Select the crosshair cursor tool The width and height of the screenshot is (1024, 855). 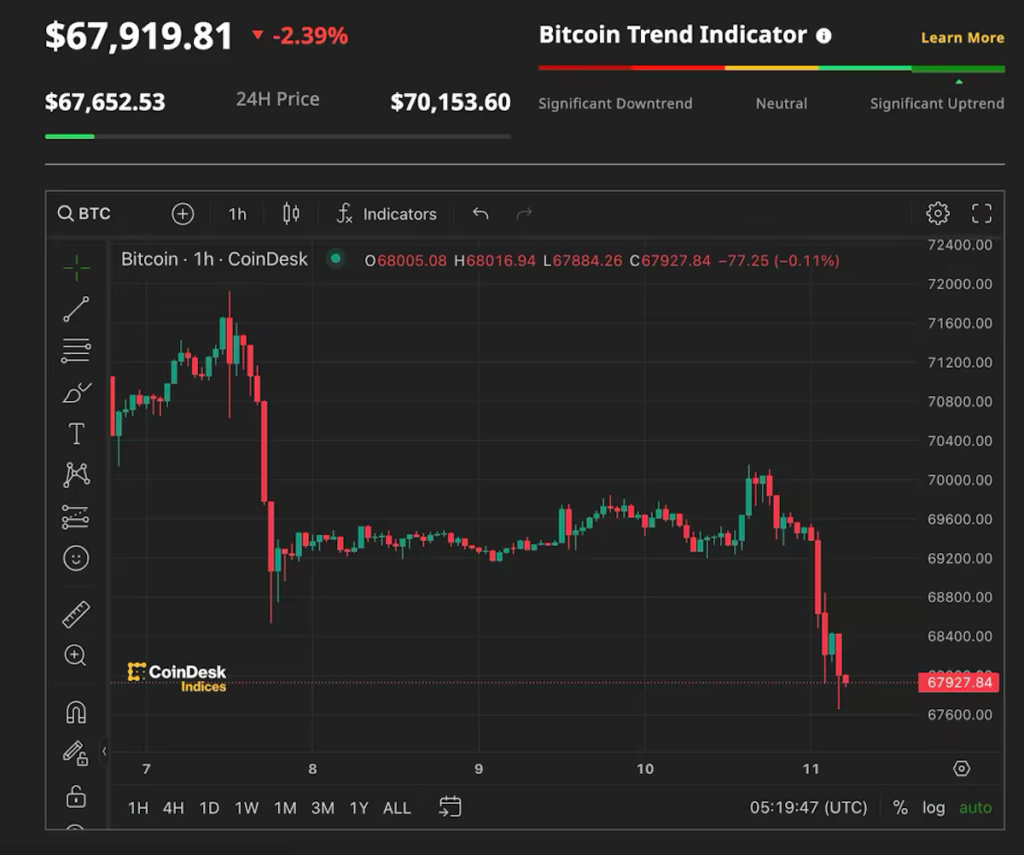click(x=76, y=267)
